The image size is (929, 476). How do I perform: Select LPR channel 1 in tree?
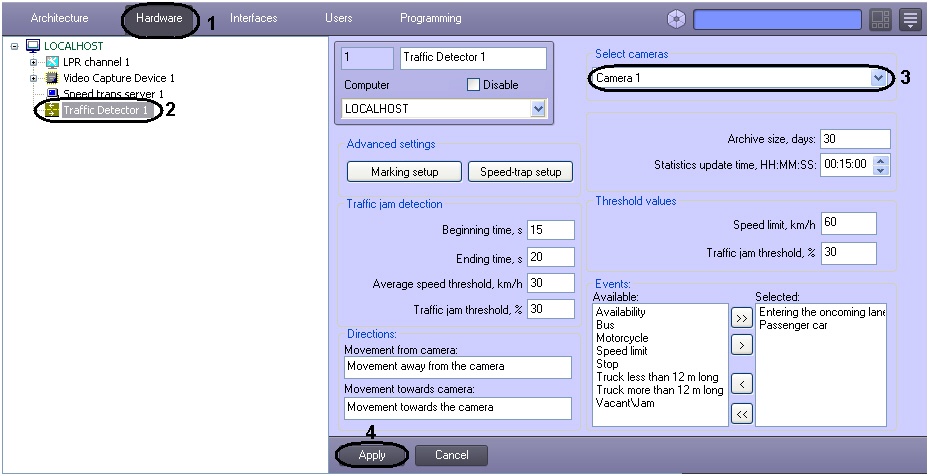coord(96,62)
